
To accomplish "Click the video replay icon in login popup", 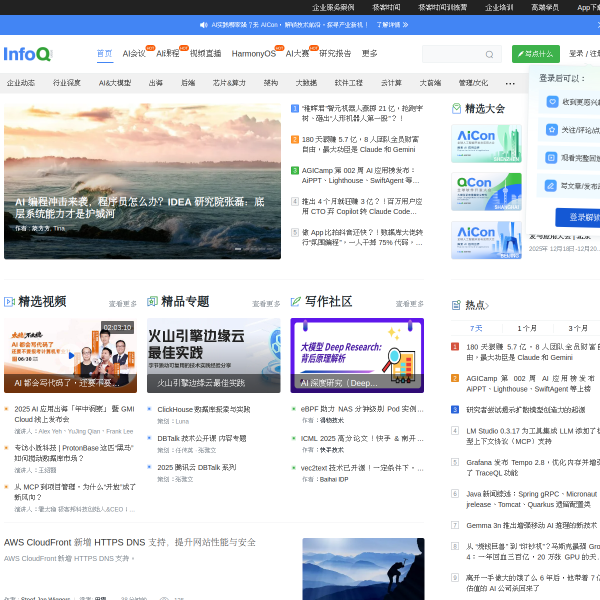I will tap(551, 158).
